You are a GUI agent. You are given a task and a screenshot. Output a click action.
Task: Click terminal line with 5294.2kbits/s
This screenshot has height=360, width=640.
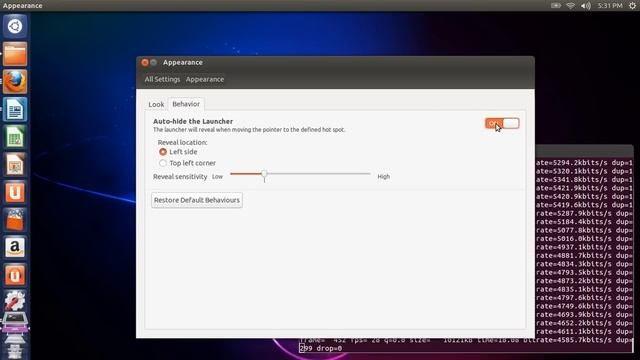(584, 162)
